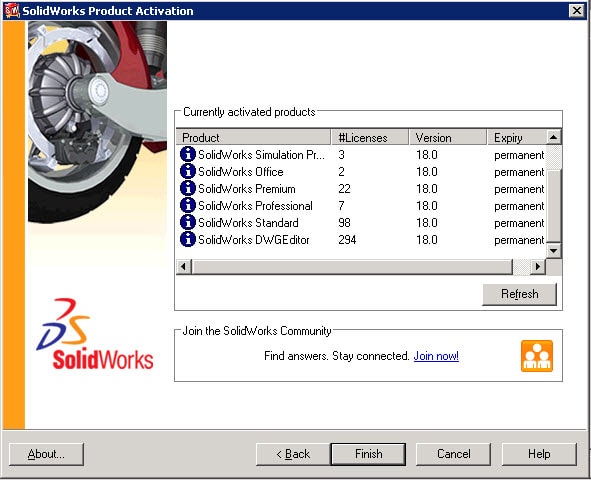591x480 pixels.
Task: Click the license count 98 cell
Action: (344, 223)
